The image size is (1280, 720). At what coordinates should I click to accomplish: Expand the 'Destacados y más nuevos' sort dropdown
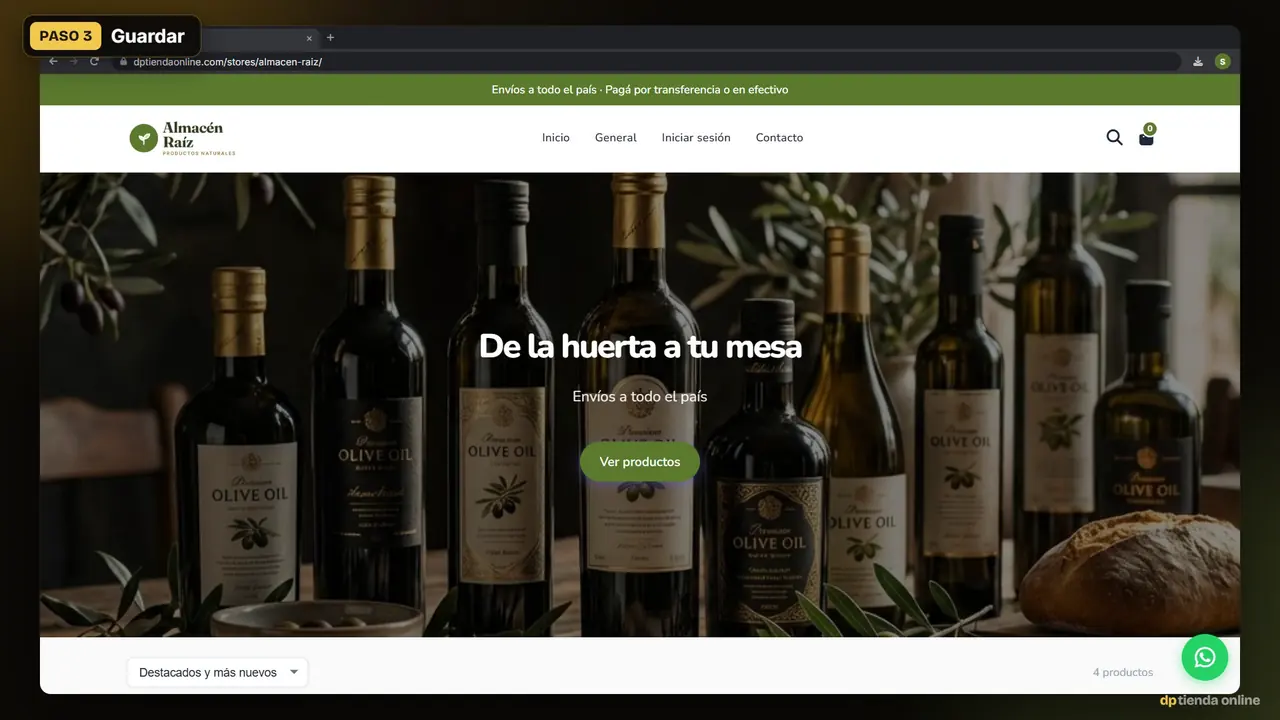coord(218,673)
